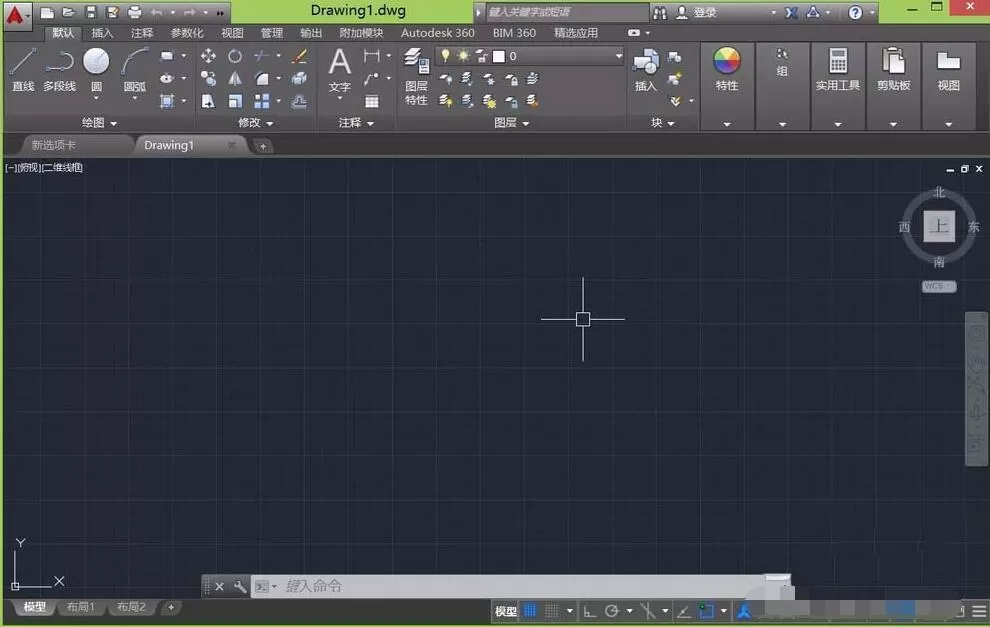Activate the Rotate tool
This screenshot has width=990, height=627.
point(235,56)
